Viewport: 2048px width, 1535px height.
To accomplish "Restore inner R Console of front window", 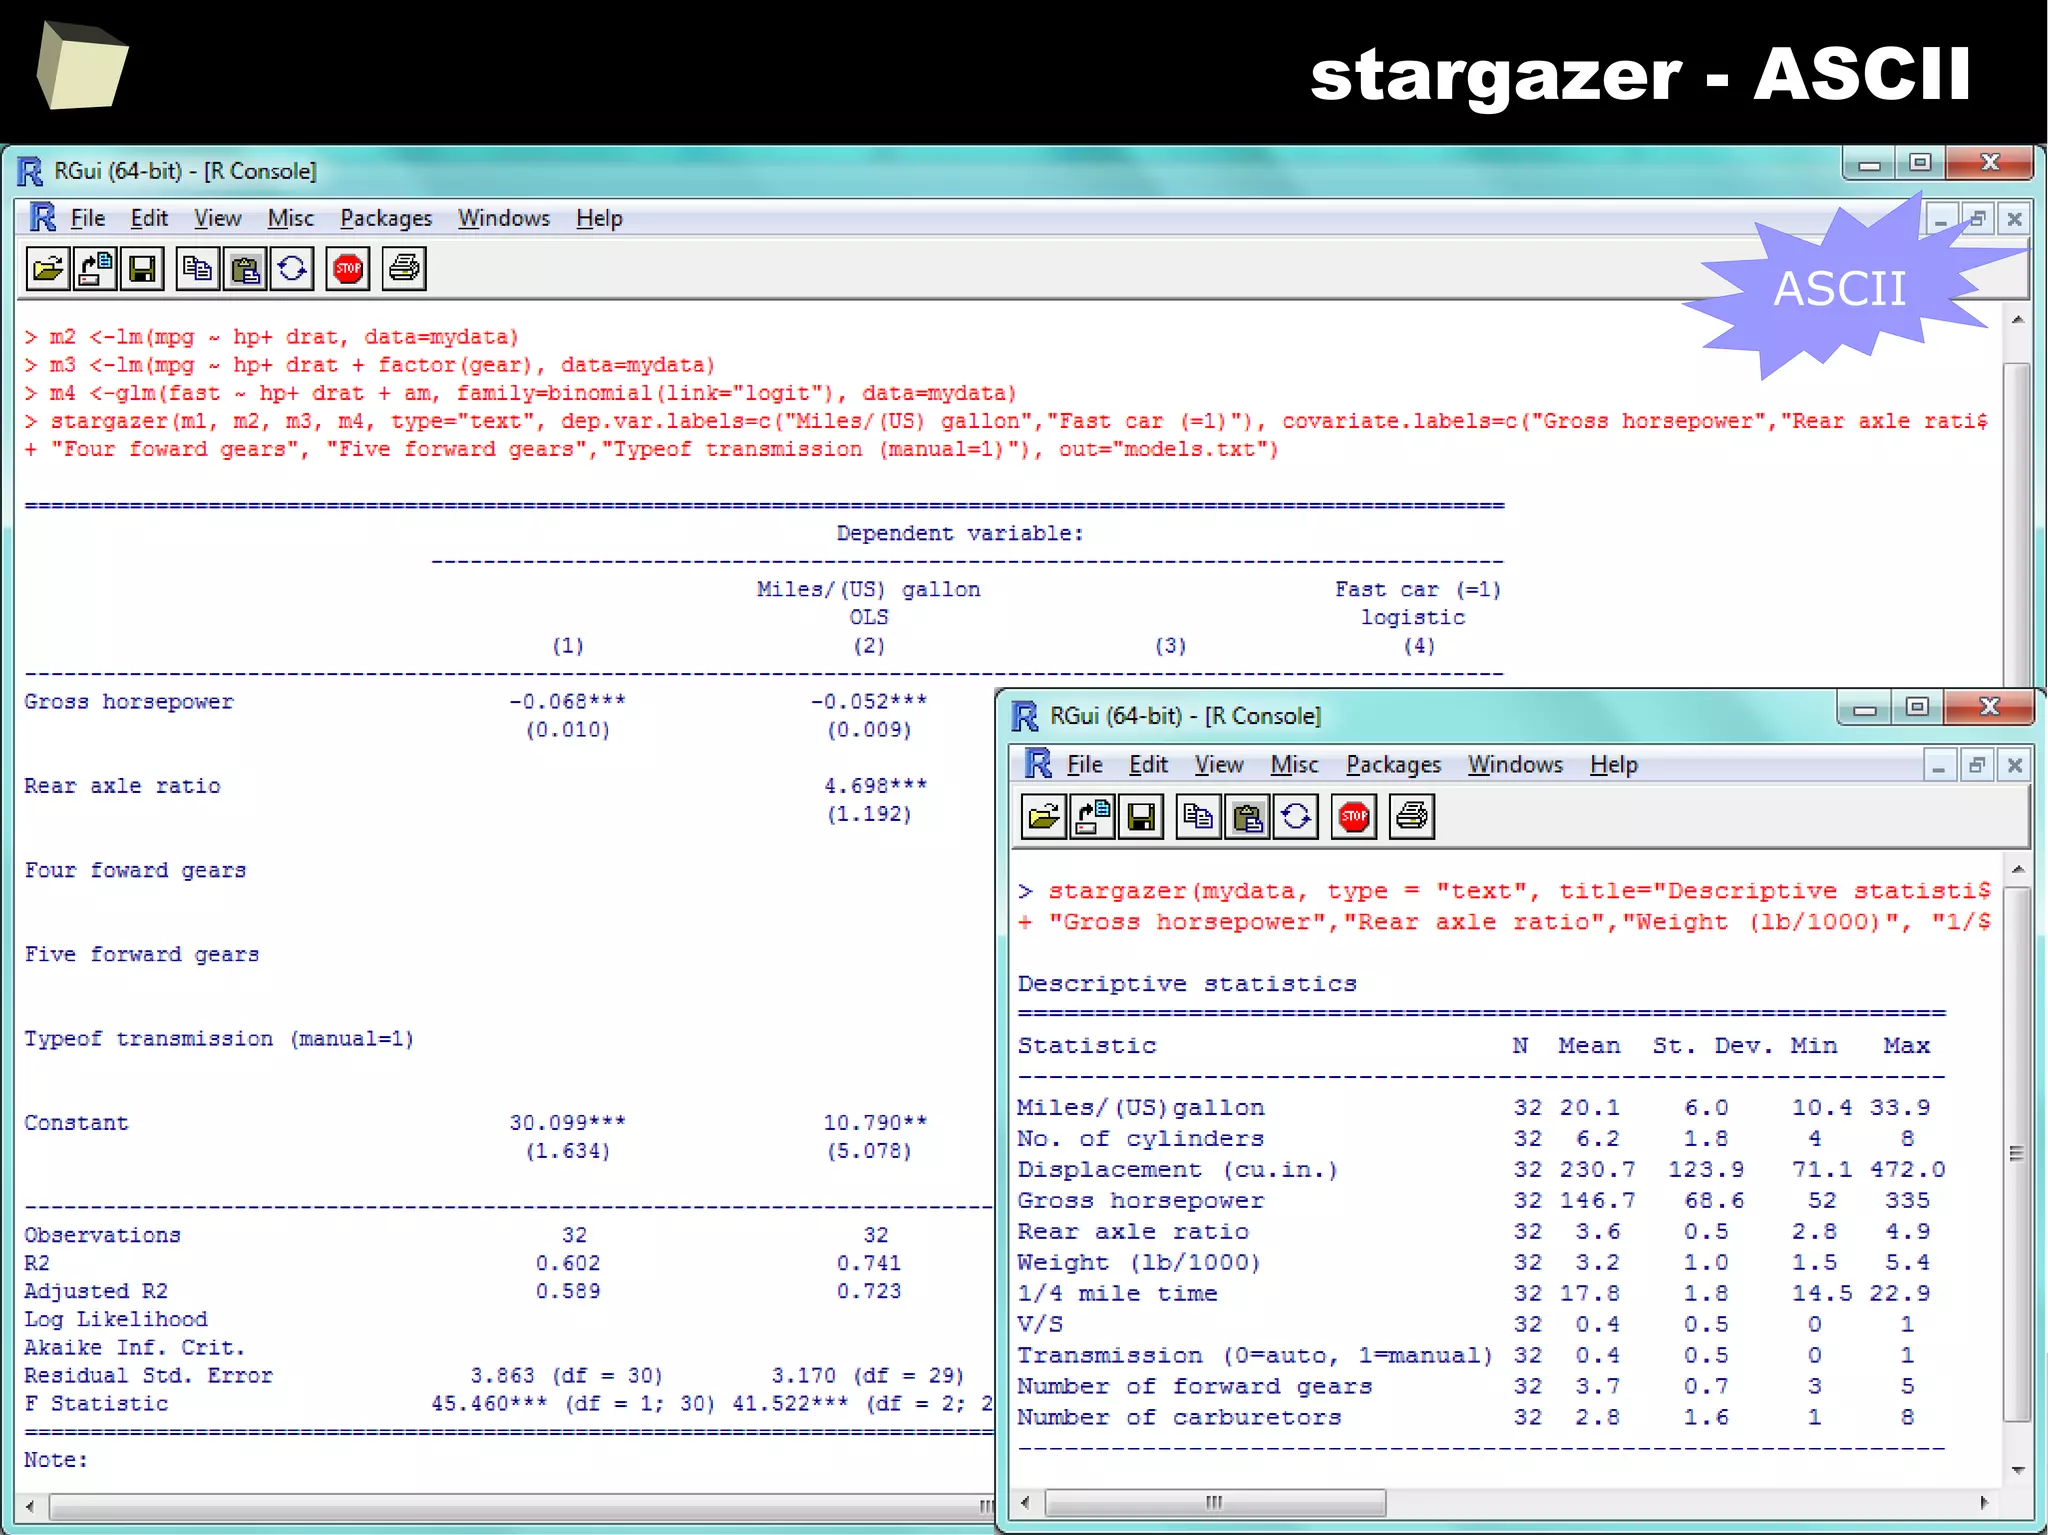I will coord(1977,766).
